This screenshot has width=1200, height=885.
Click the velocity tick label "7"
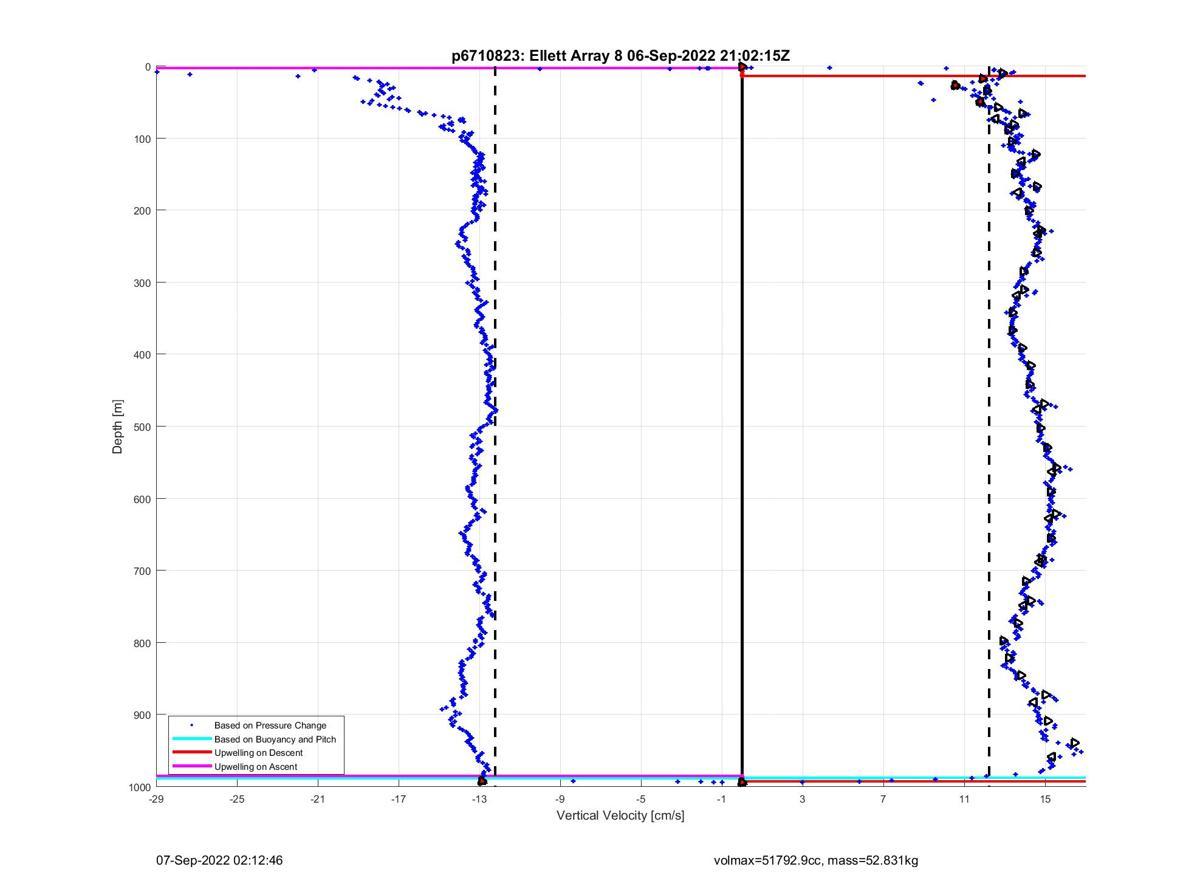884,799
